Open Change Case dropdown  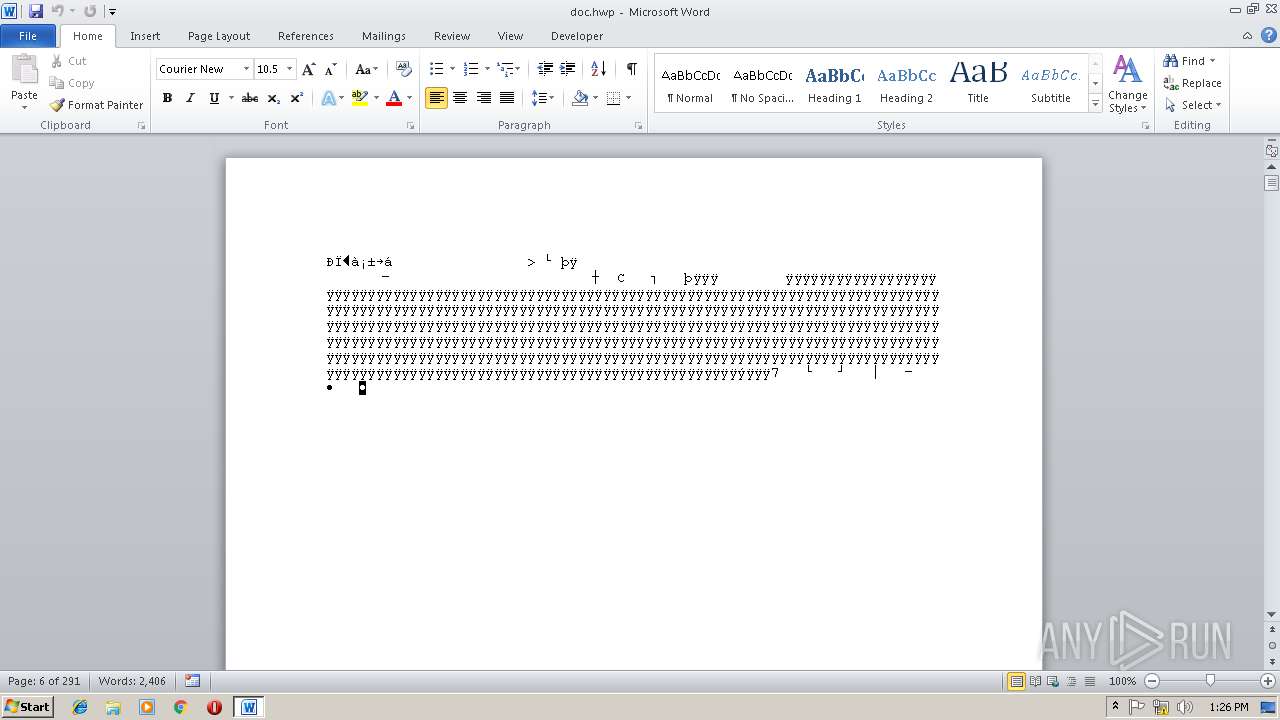pos(366,69)
